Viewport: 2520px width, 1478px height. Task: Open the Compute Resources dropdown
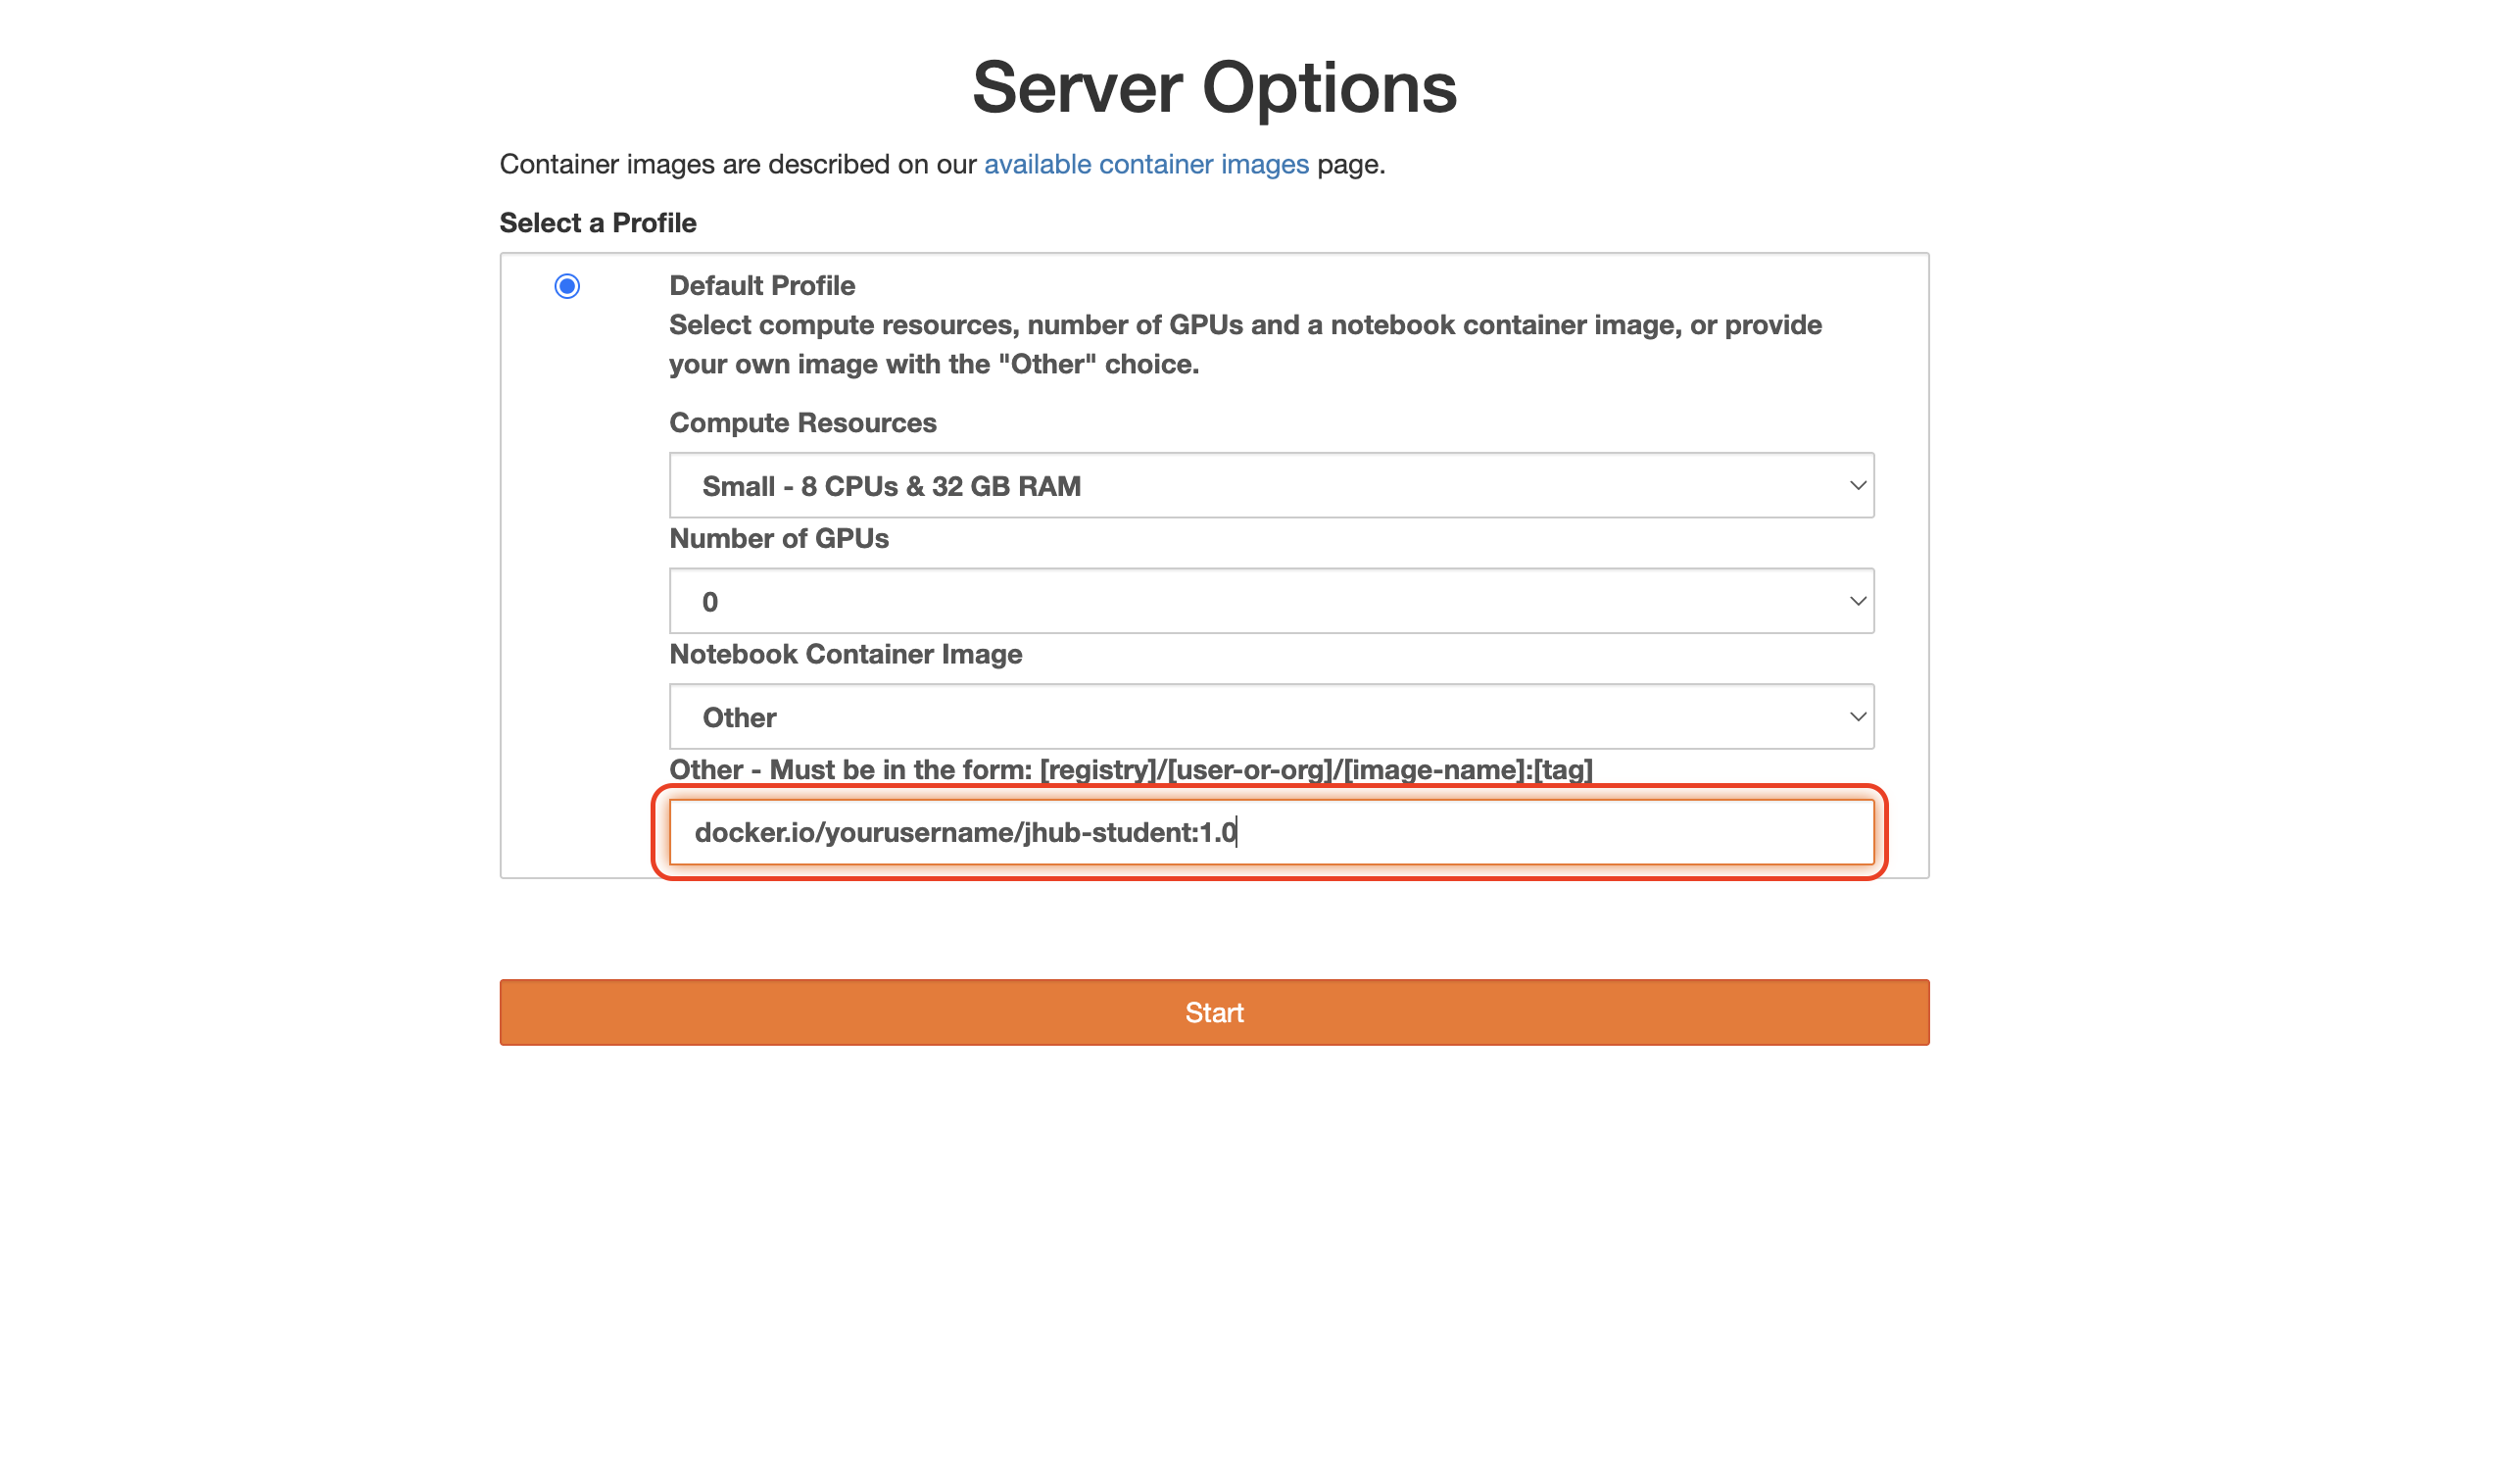pos(1271,485)
